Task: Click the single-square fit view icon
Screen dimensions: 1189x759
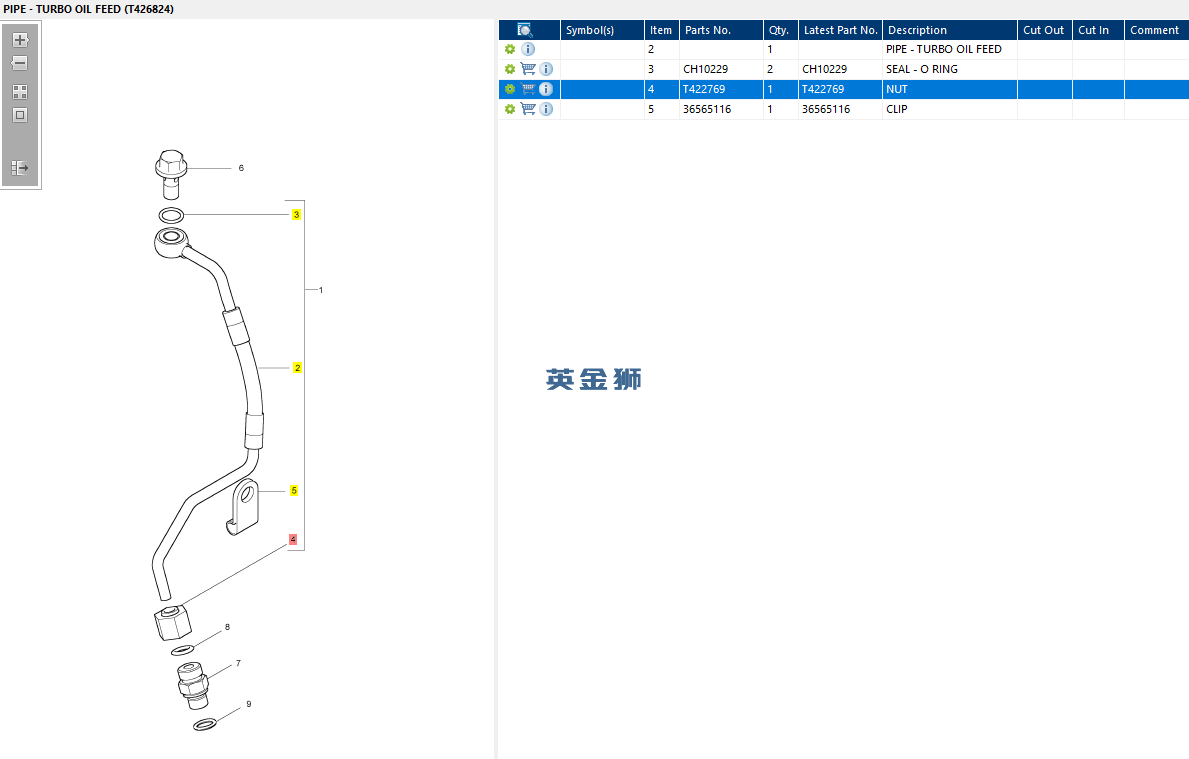Action: click(20, 115)
